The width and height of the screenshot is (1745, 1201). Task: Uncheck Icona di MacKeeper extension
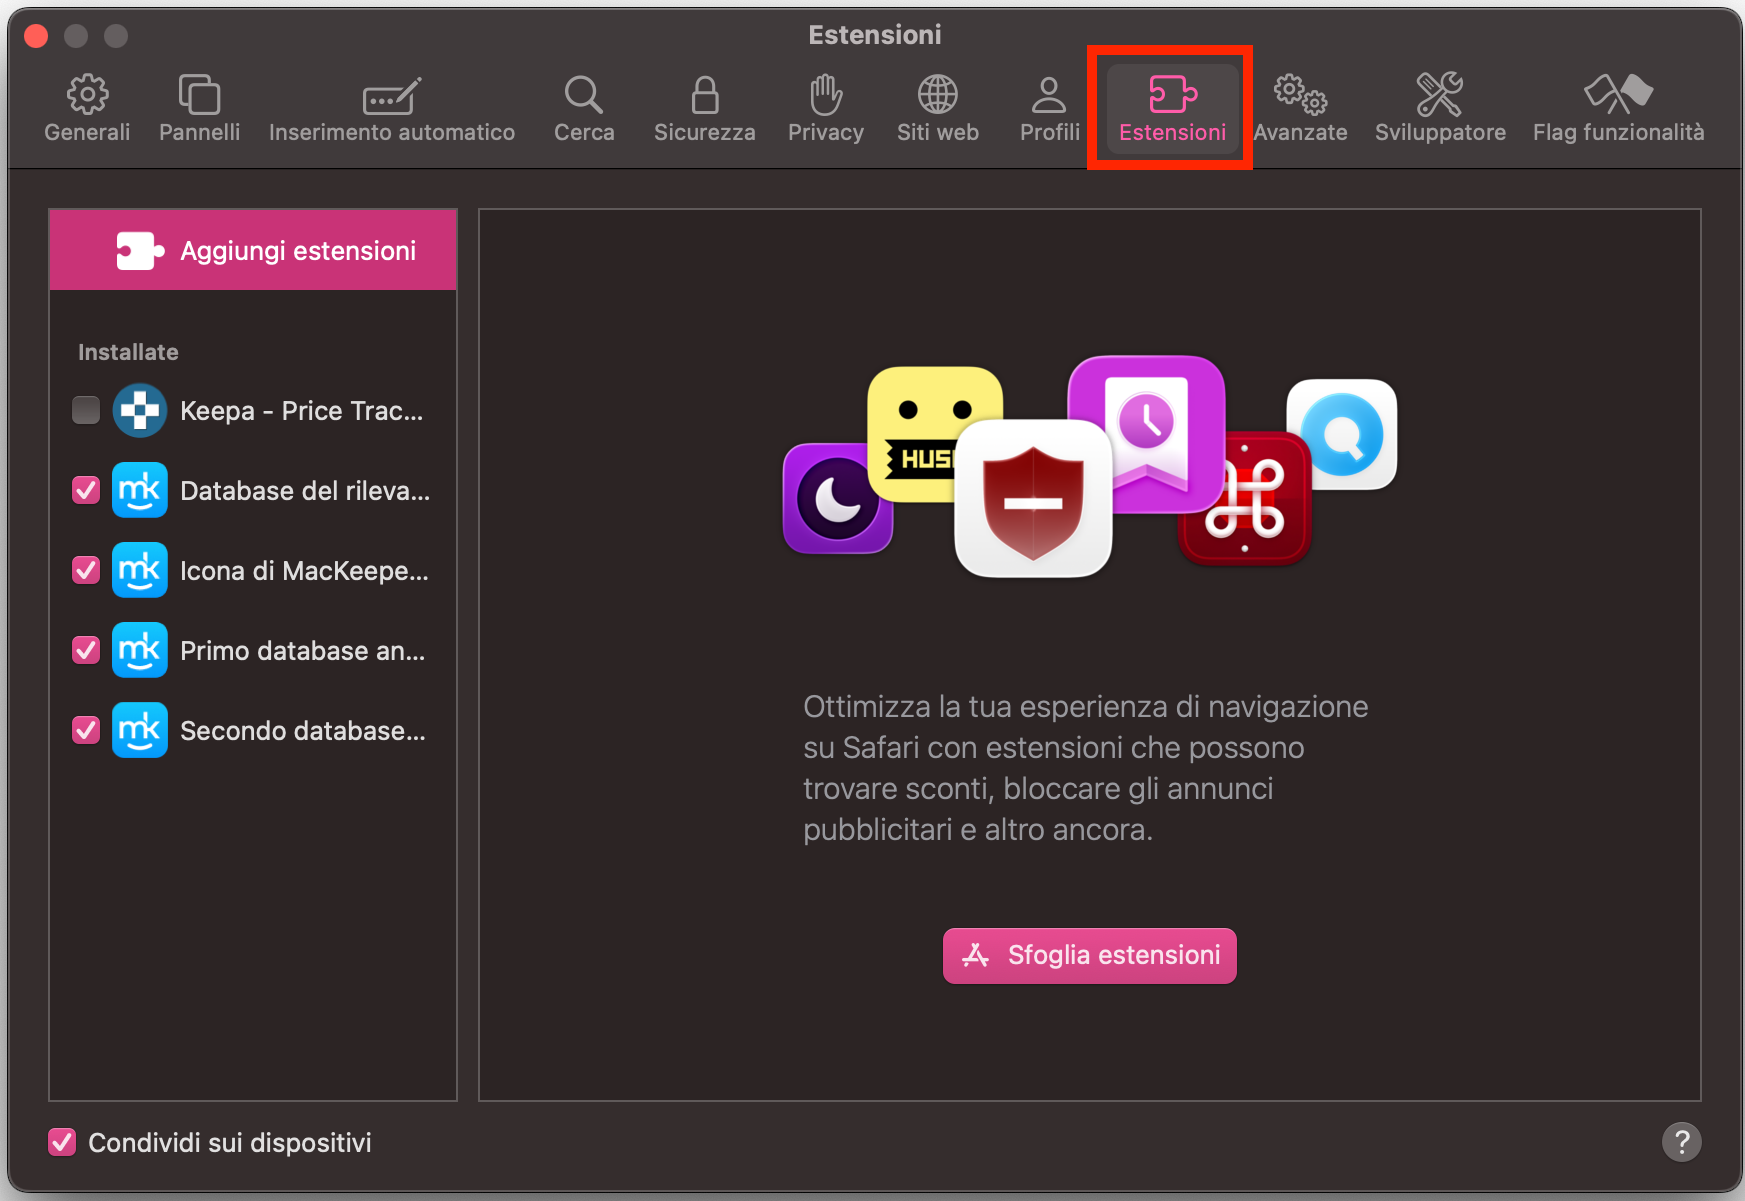[86, 570]
